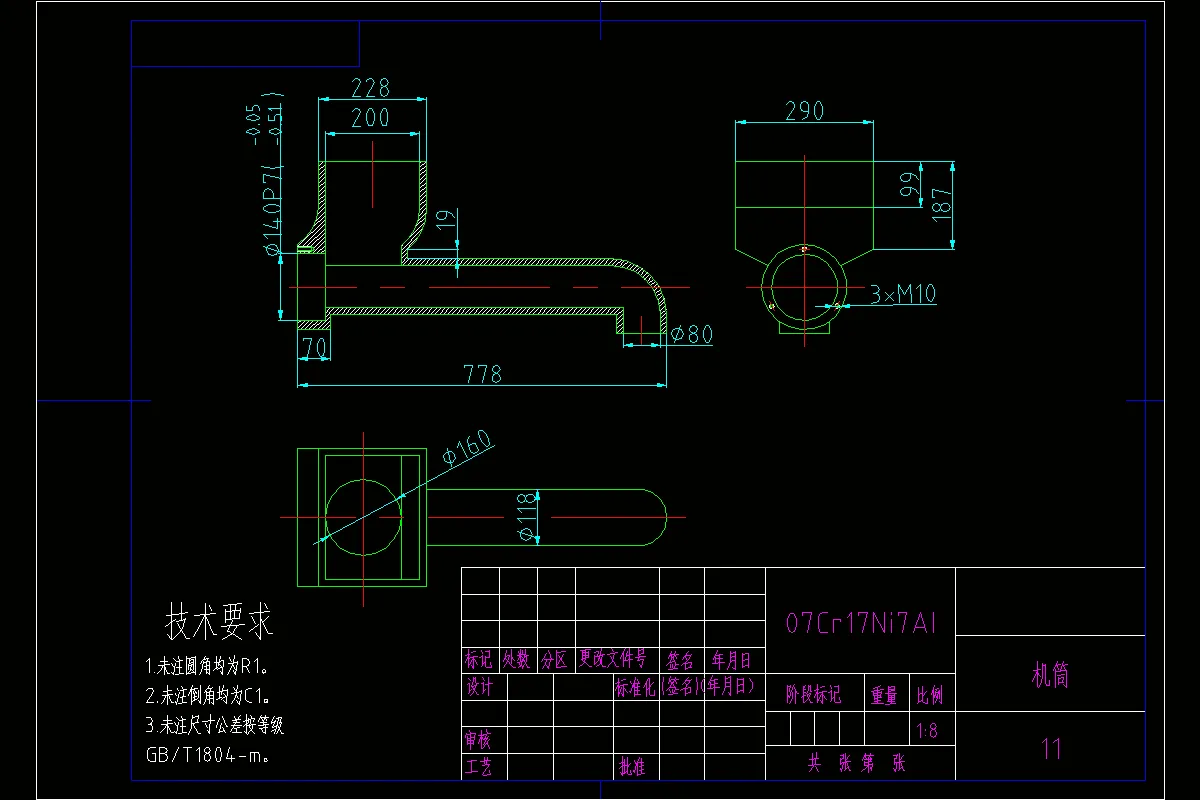The height and width of the screenshot is (800, 1200).
Task: Select the 处数 title block cell
Action: (x=517, y=660)
